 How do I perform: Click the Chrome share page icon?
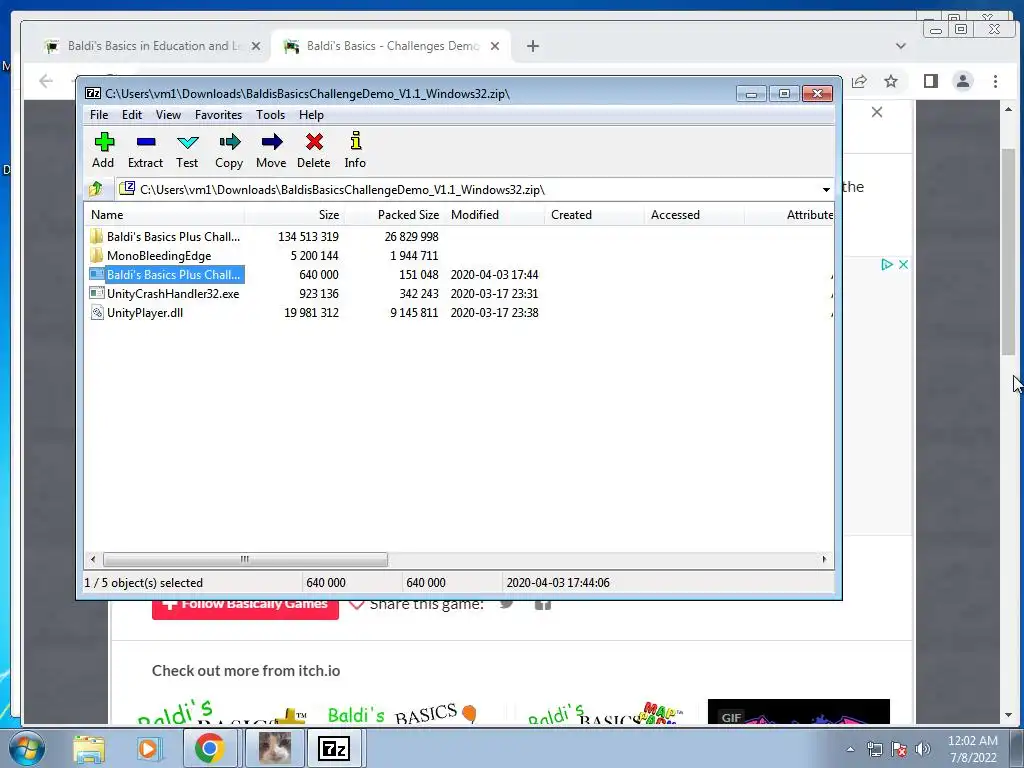859,81
